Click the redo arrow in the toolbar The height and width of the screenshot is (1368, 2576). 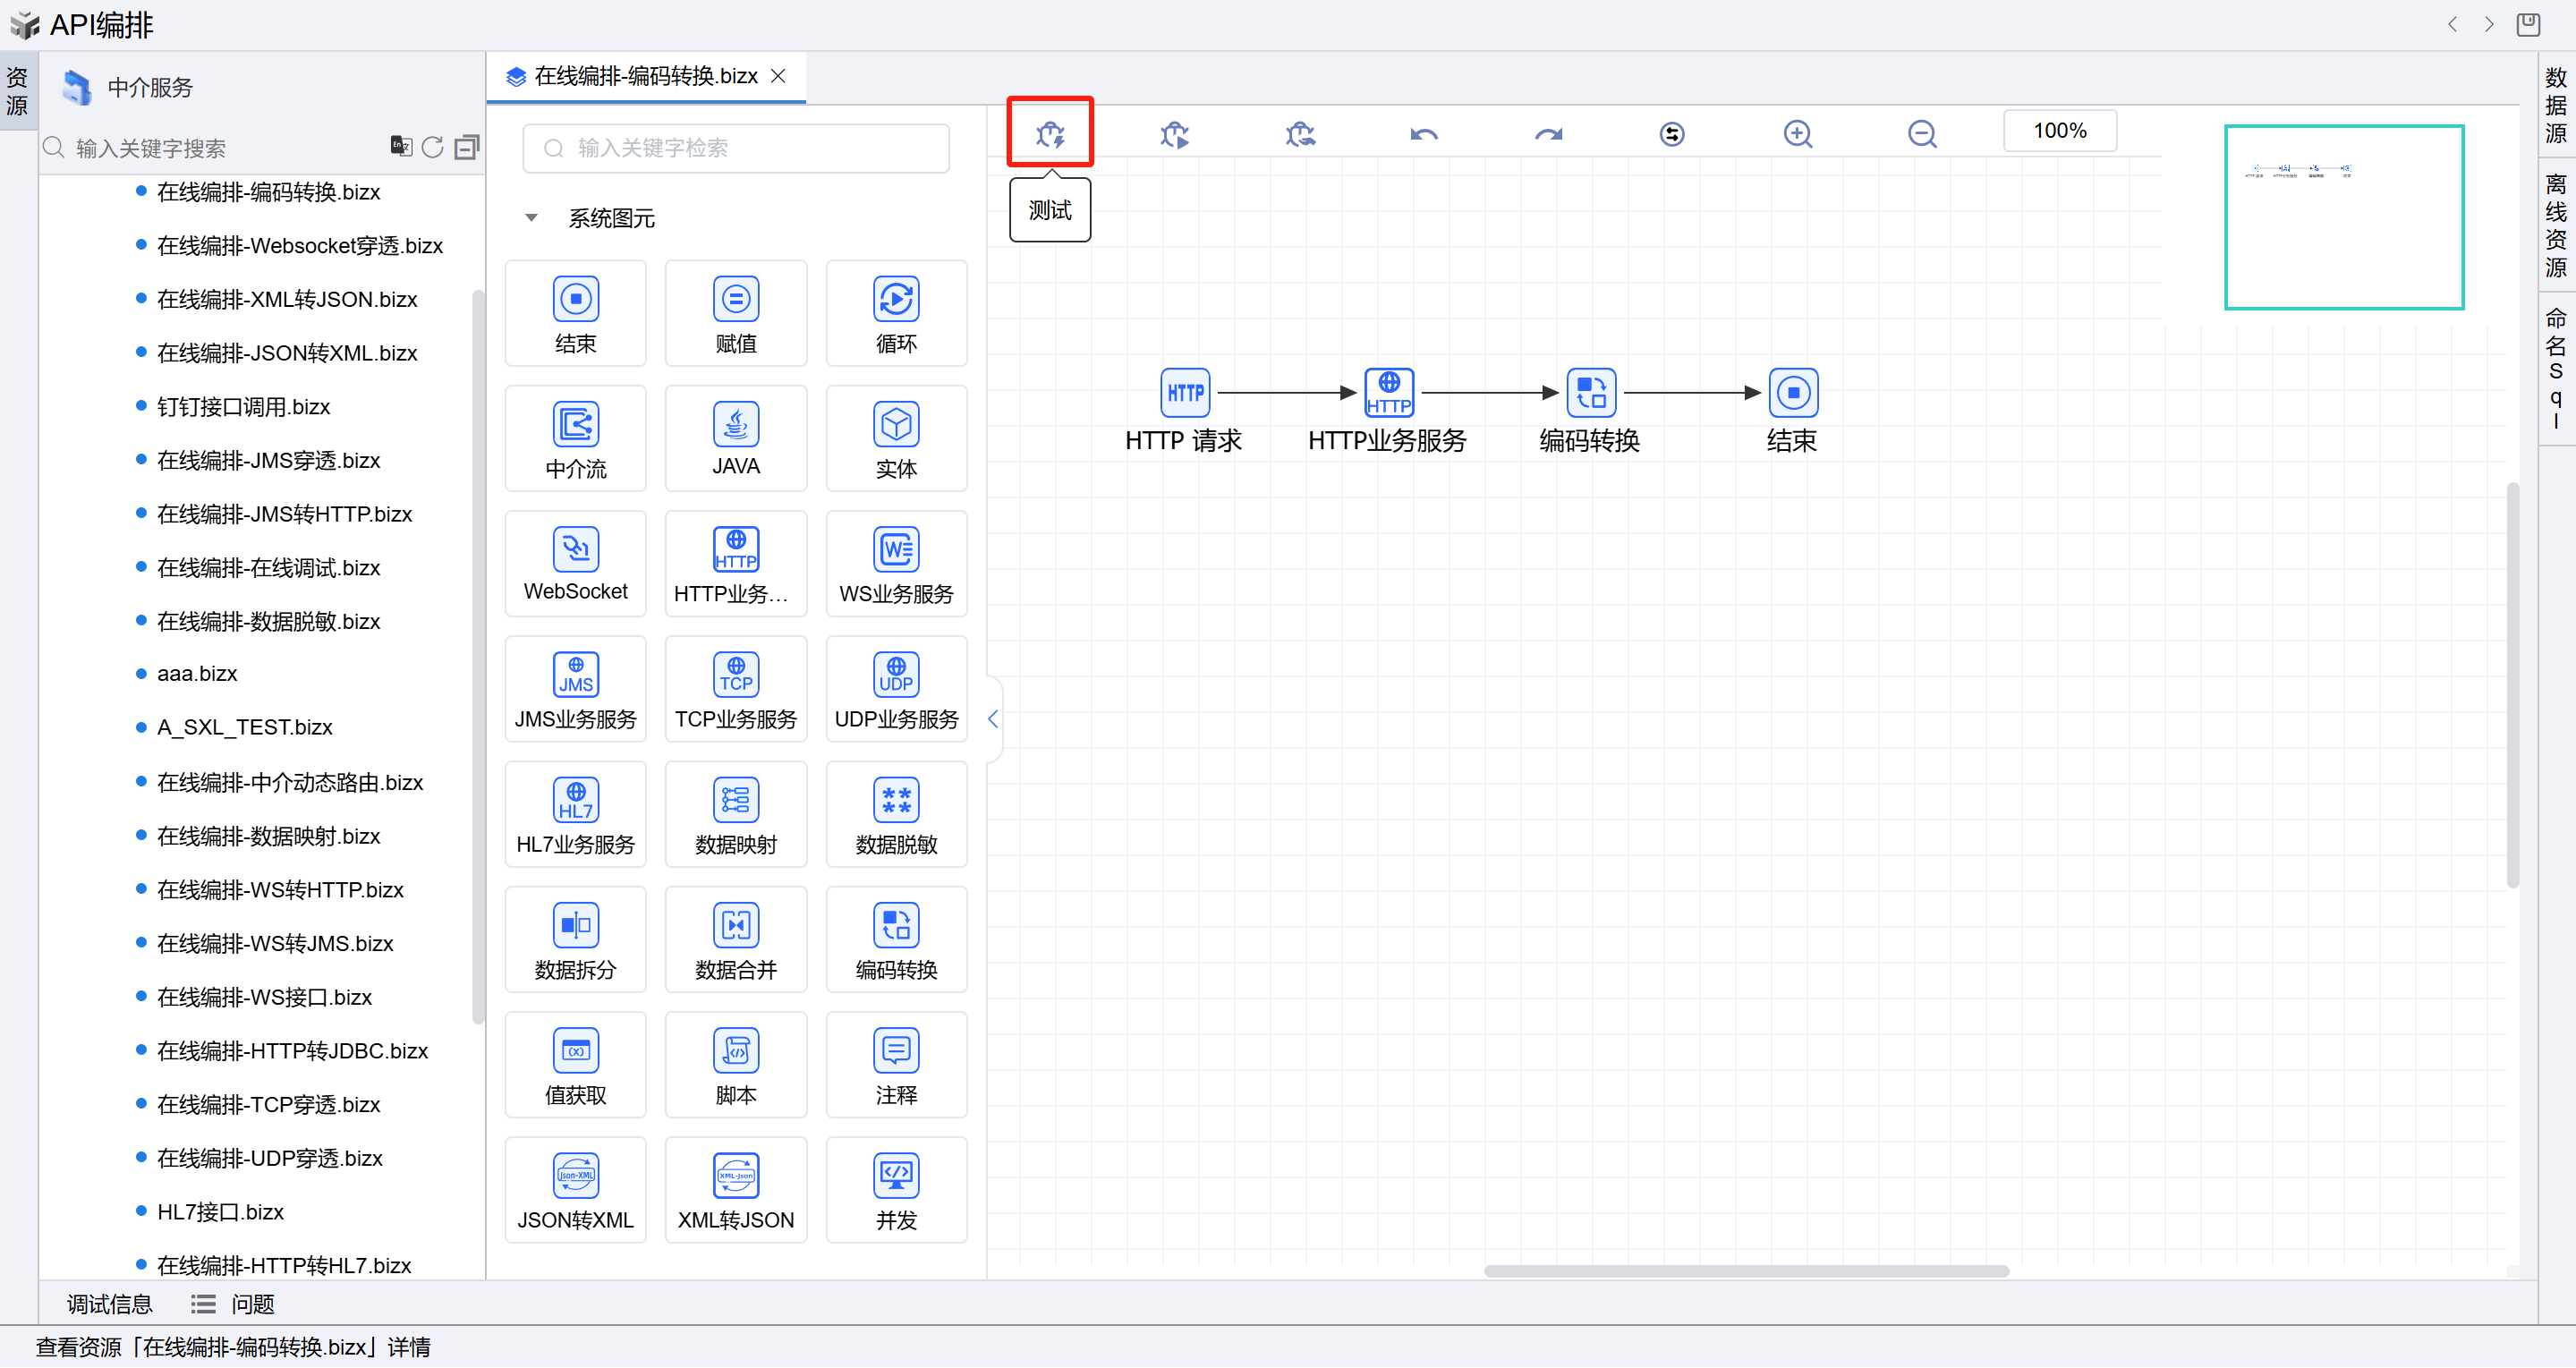click(x=1548, y=133)
